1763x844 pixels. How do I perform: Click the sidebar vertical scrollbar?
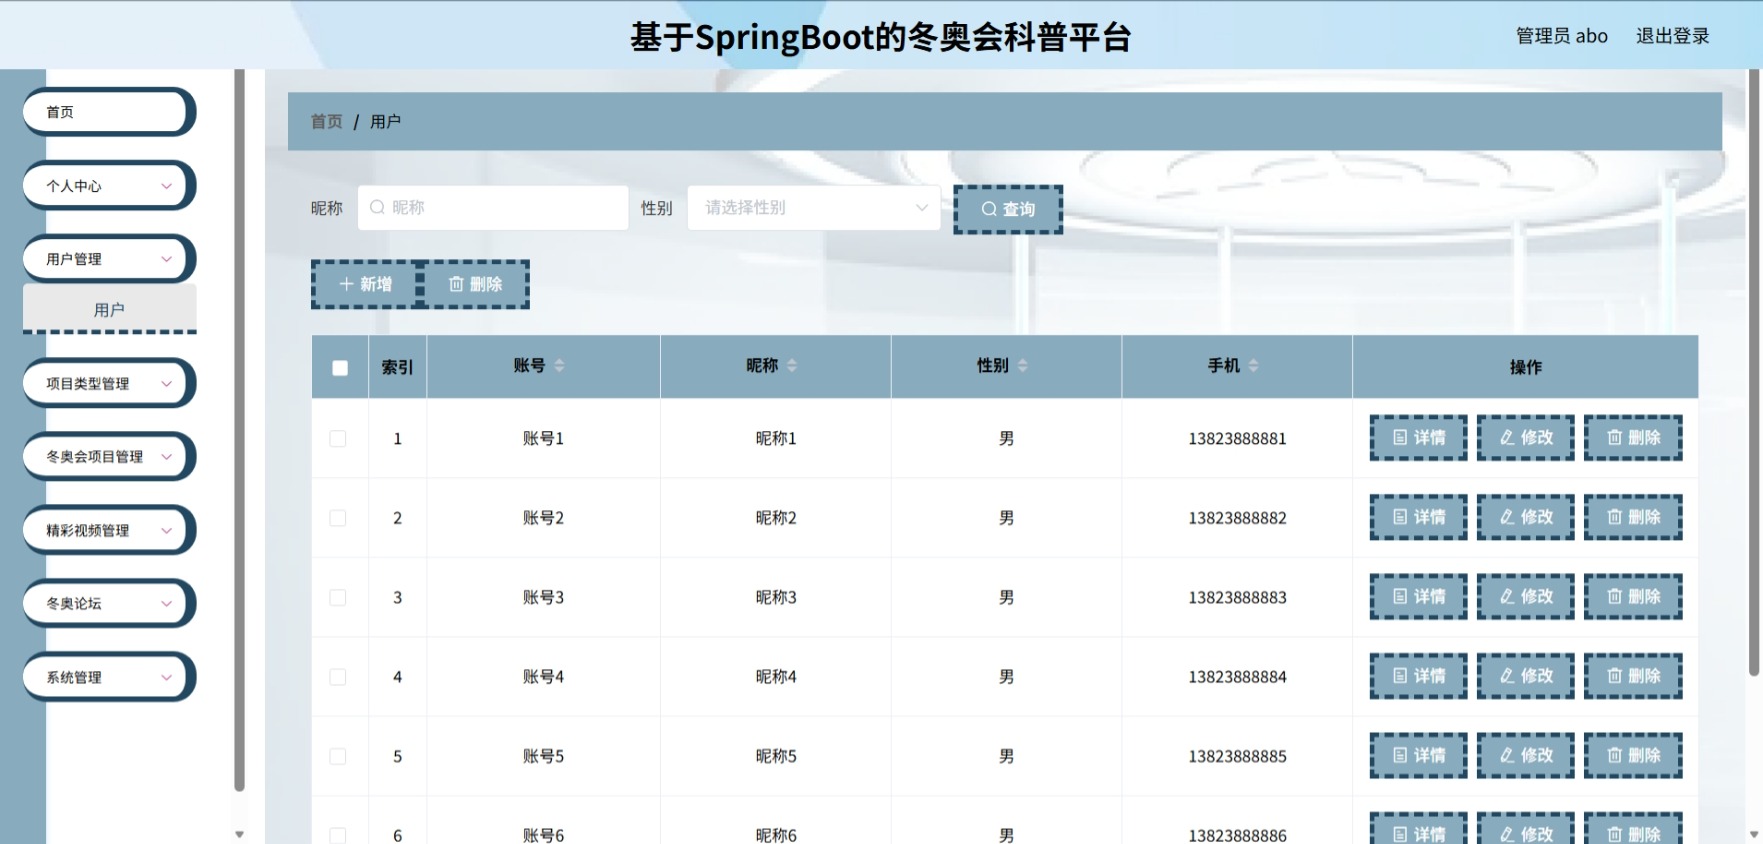pyautogui.click(x=239, y=430)
